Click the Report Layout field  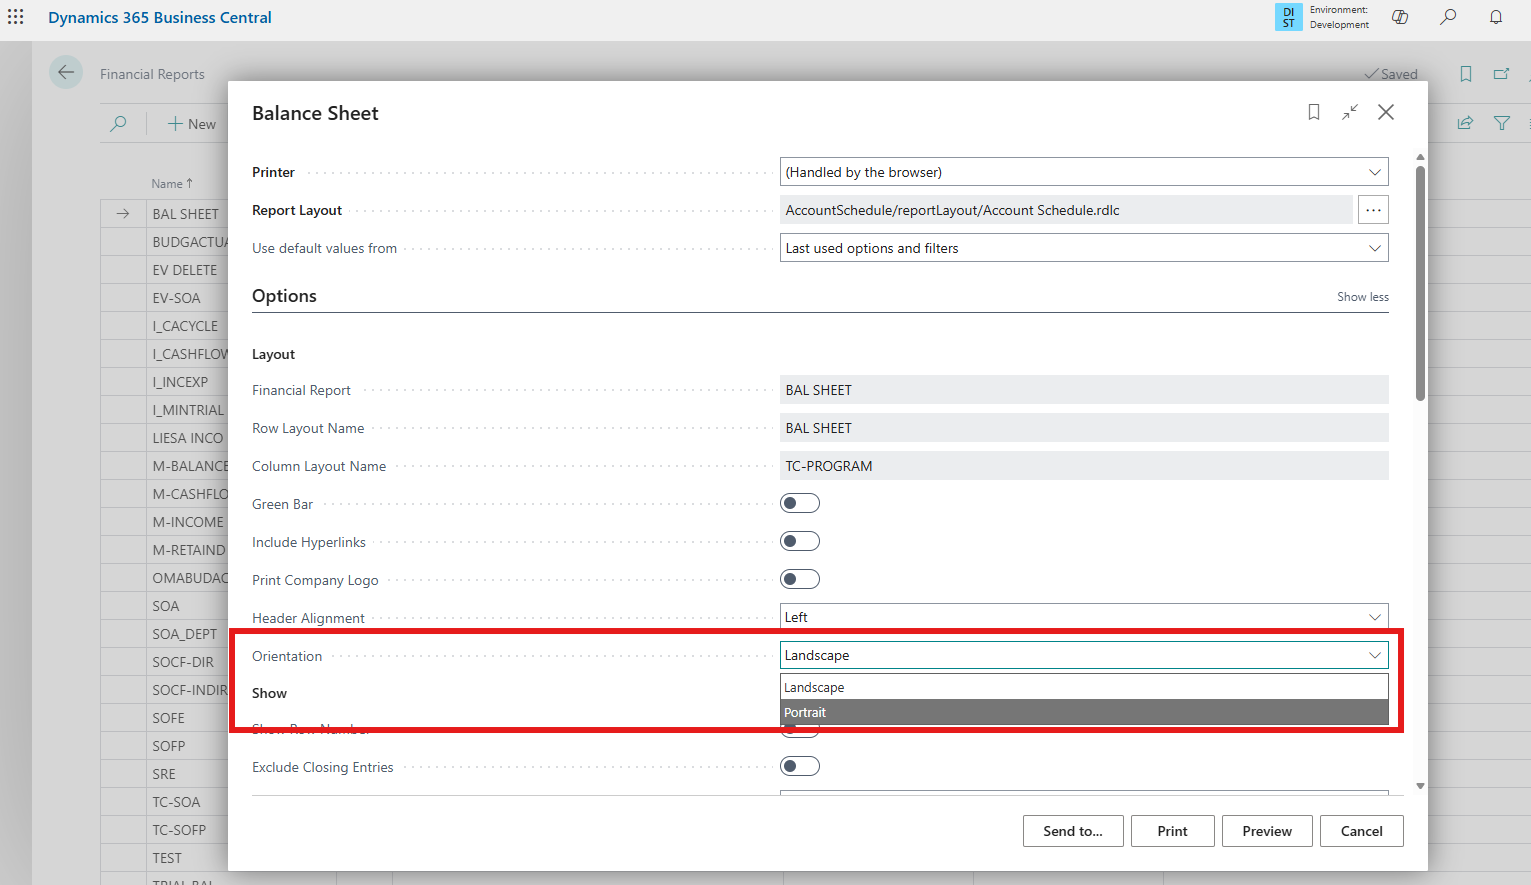(x=1066, y=210)
